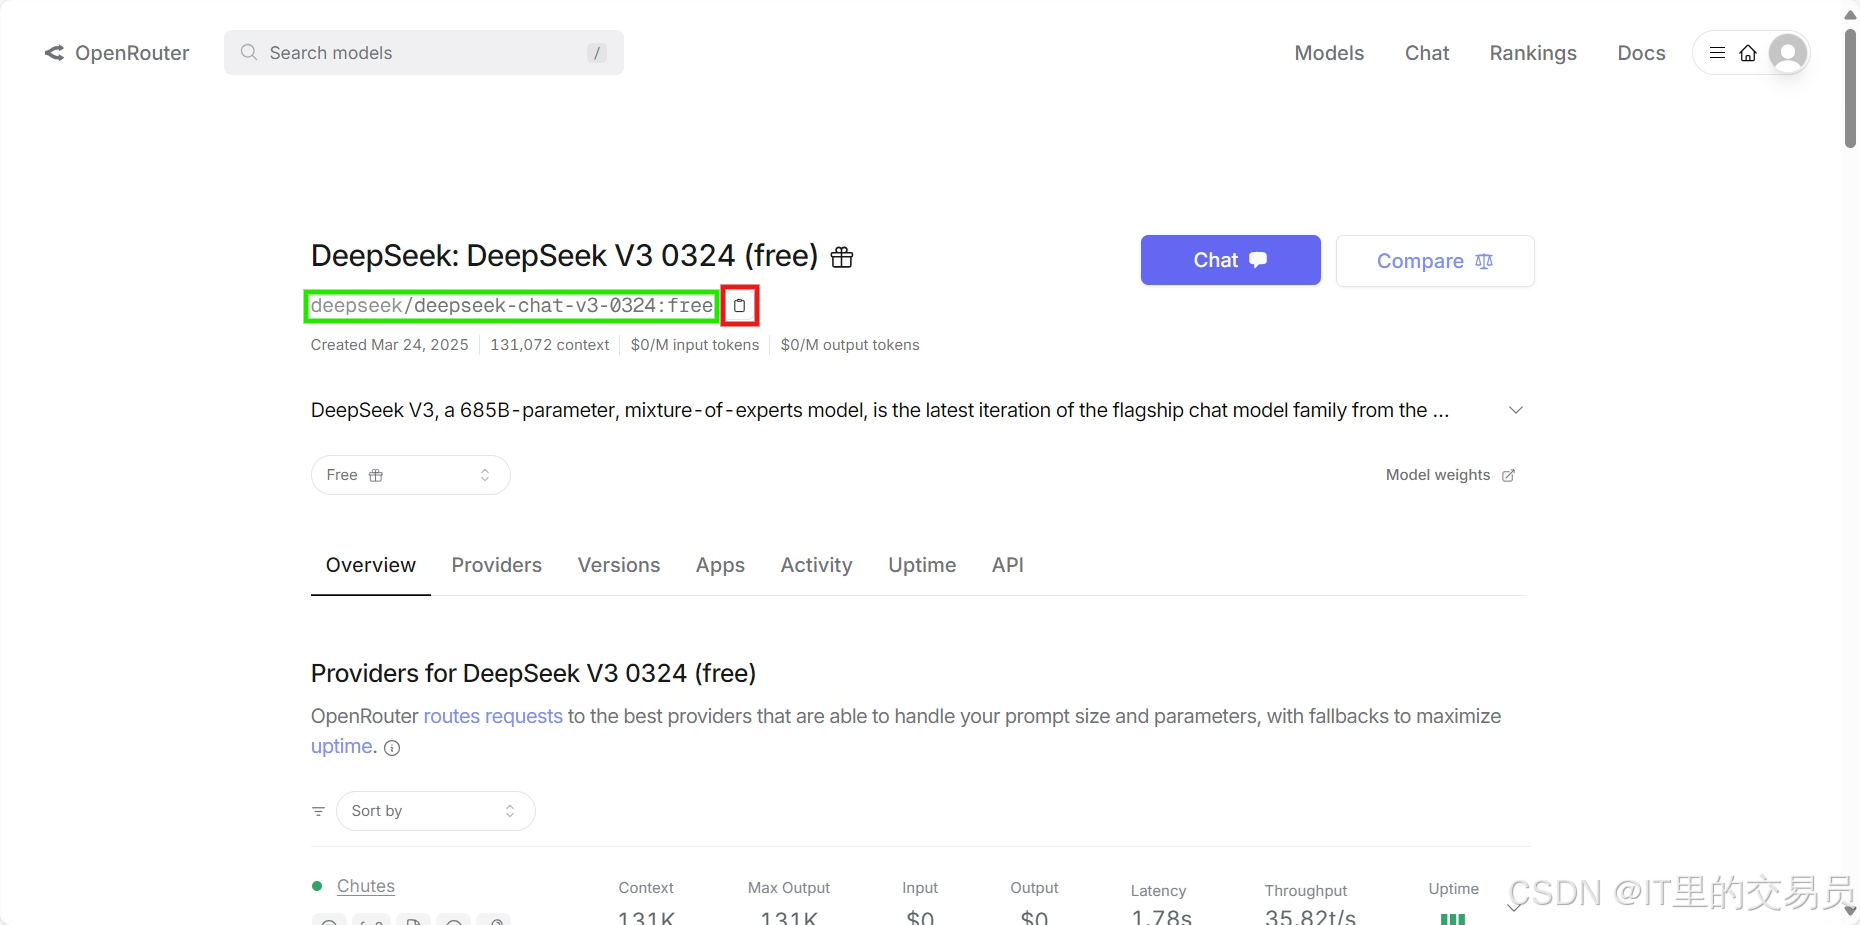Open the API tab

coord(1008,565)
